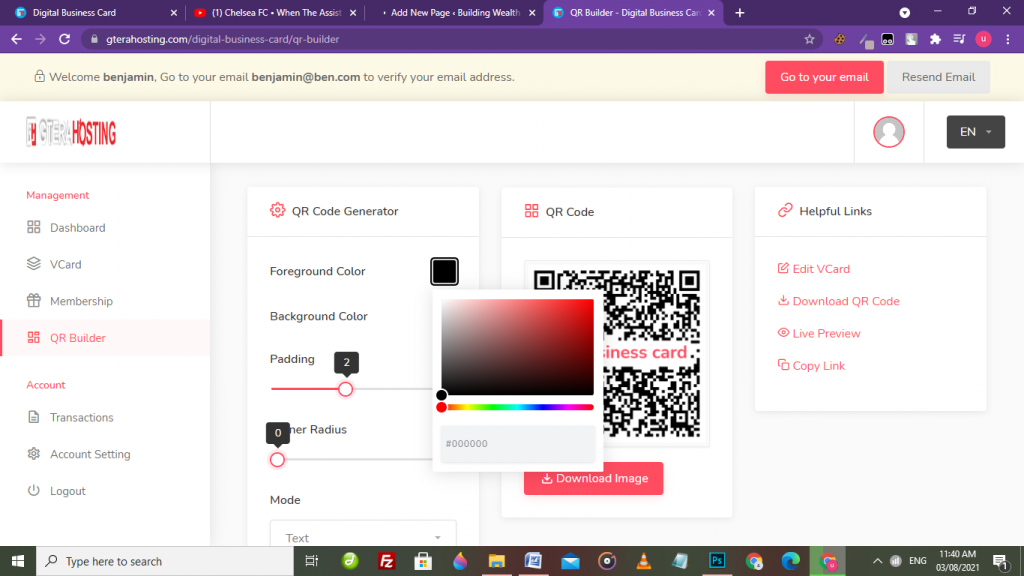Click the Helpful Links chain icon
Screen dimensions: 1024x576
tap(785, 210)
